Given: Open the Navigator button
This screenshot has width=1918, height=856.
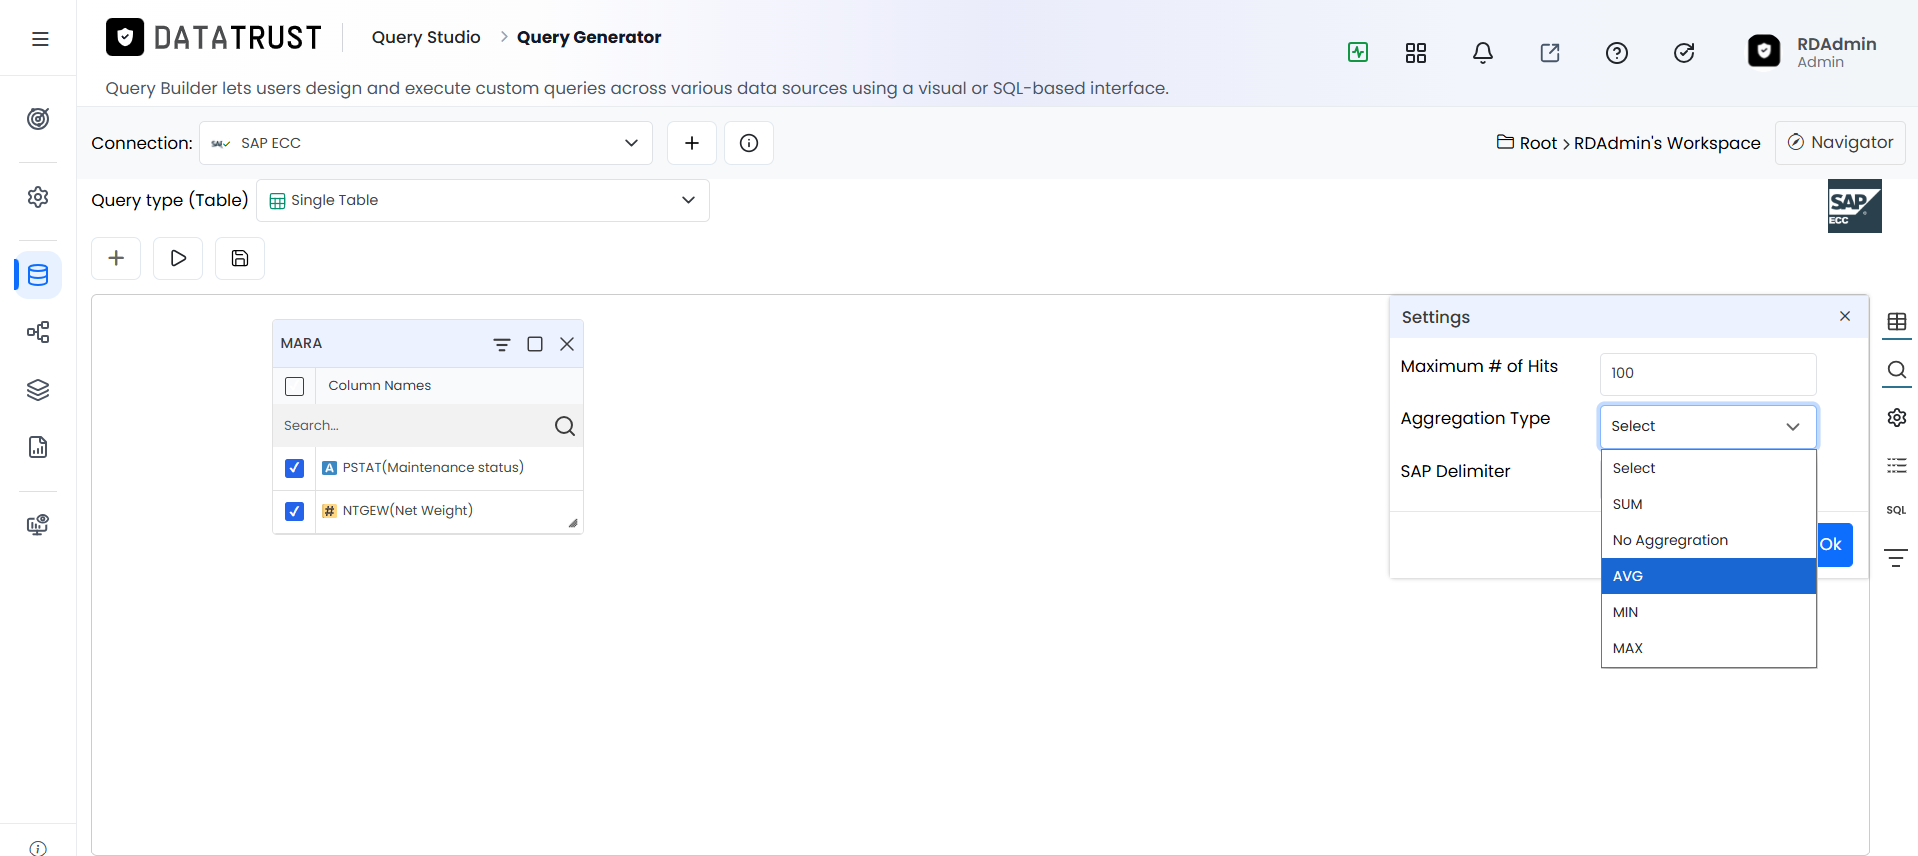Looking at the screenshot, I should pyautogui.click(x=1840, y=142).
